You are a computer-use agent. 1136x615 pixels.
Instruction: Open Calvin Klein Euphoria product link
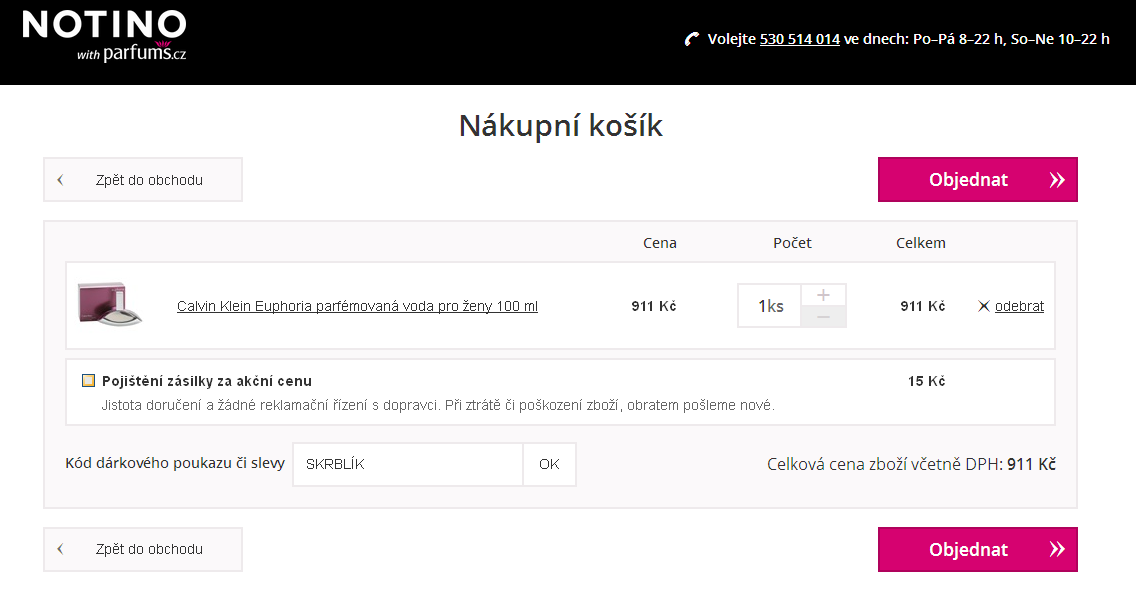pos(357,306)
